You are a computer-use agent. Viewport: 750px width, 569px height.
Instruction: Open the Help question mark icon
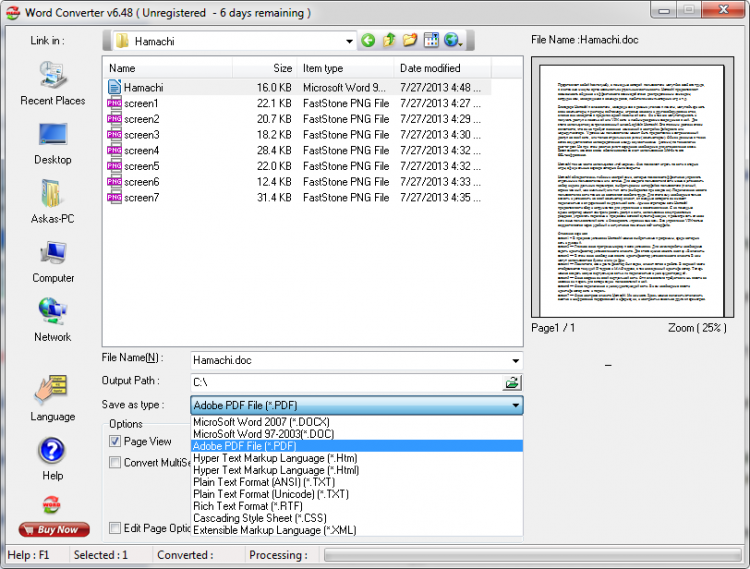[52, 450]
